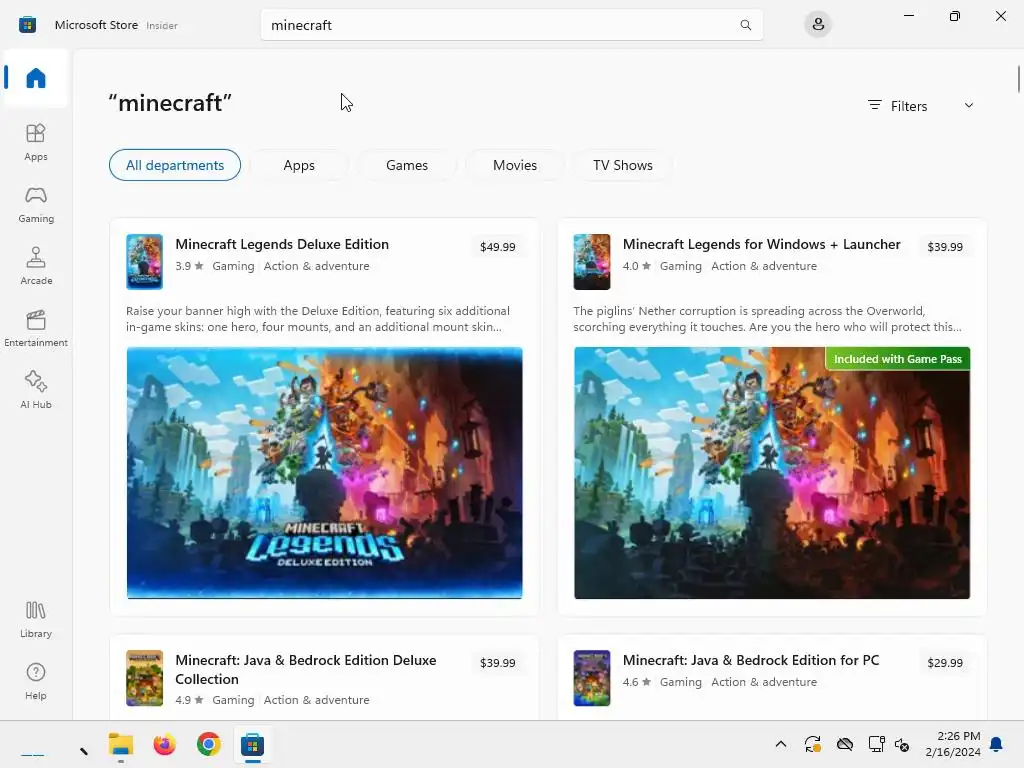
Task: Open the Help section
Action: pos(36,682)
